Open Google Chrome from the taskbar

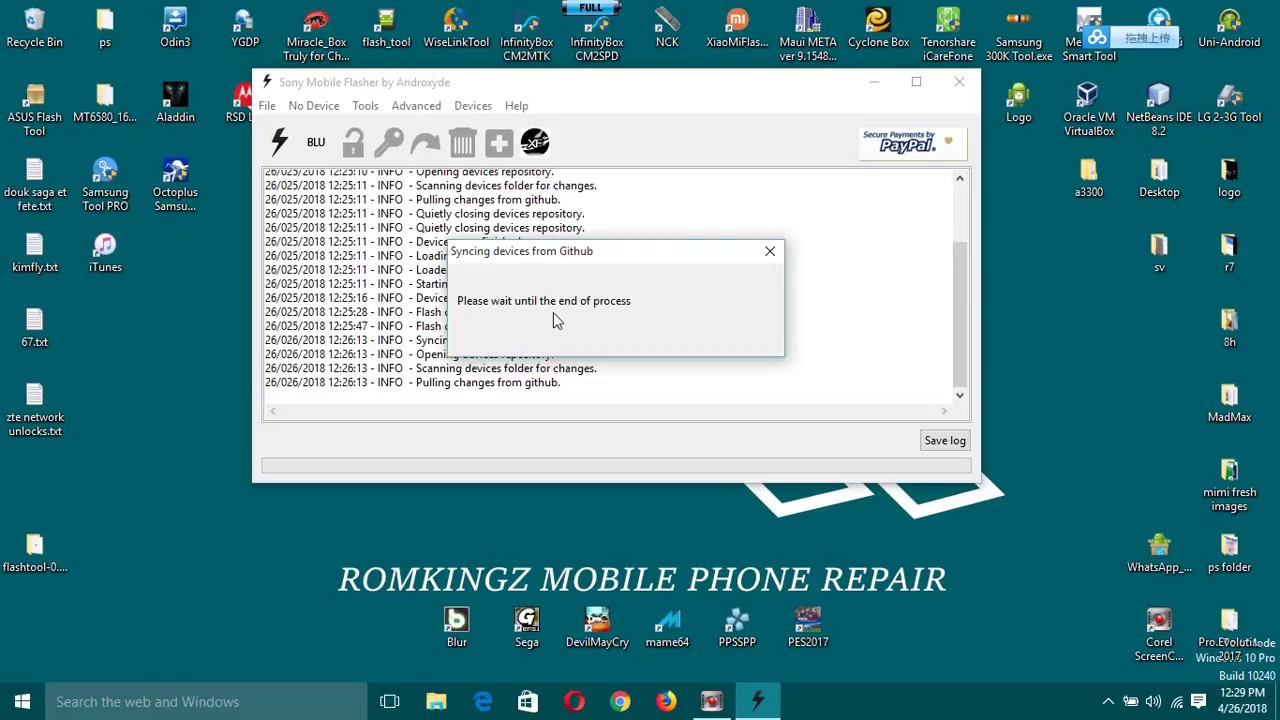tap(620, 702)
